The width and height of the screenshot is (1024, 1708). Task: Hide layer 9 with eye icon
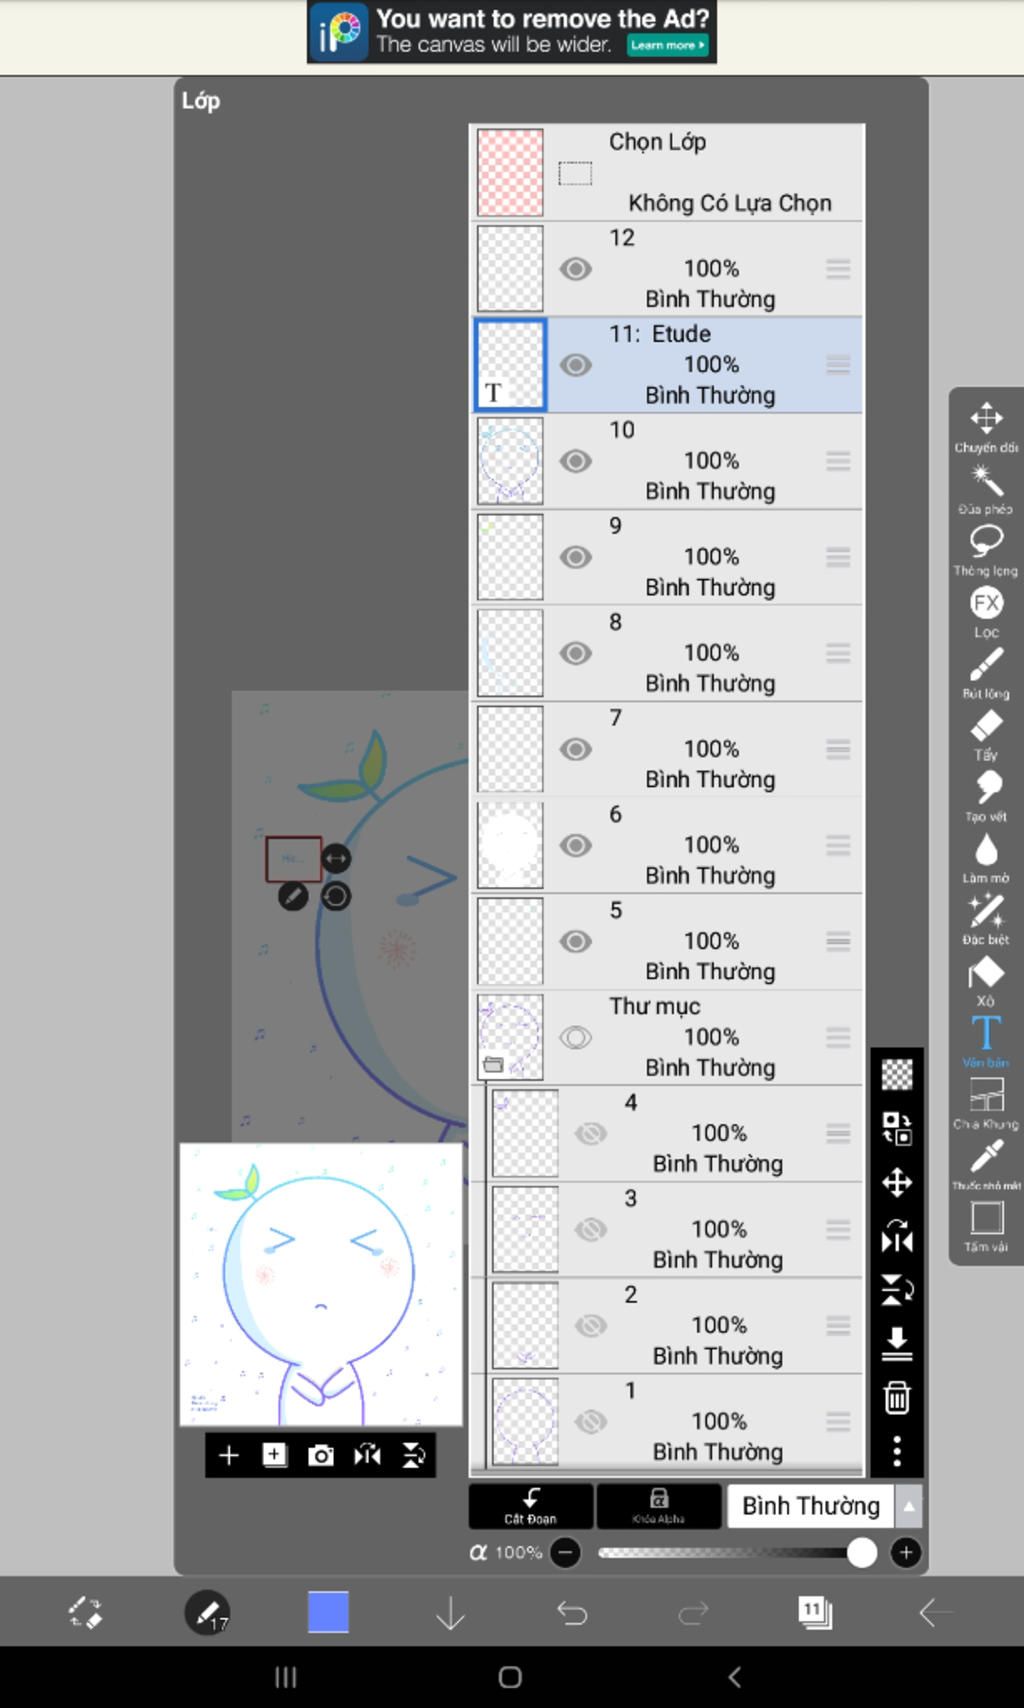(575, 557)
